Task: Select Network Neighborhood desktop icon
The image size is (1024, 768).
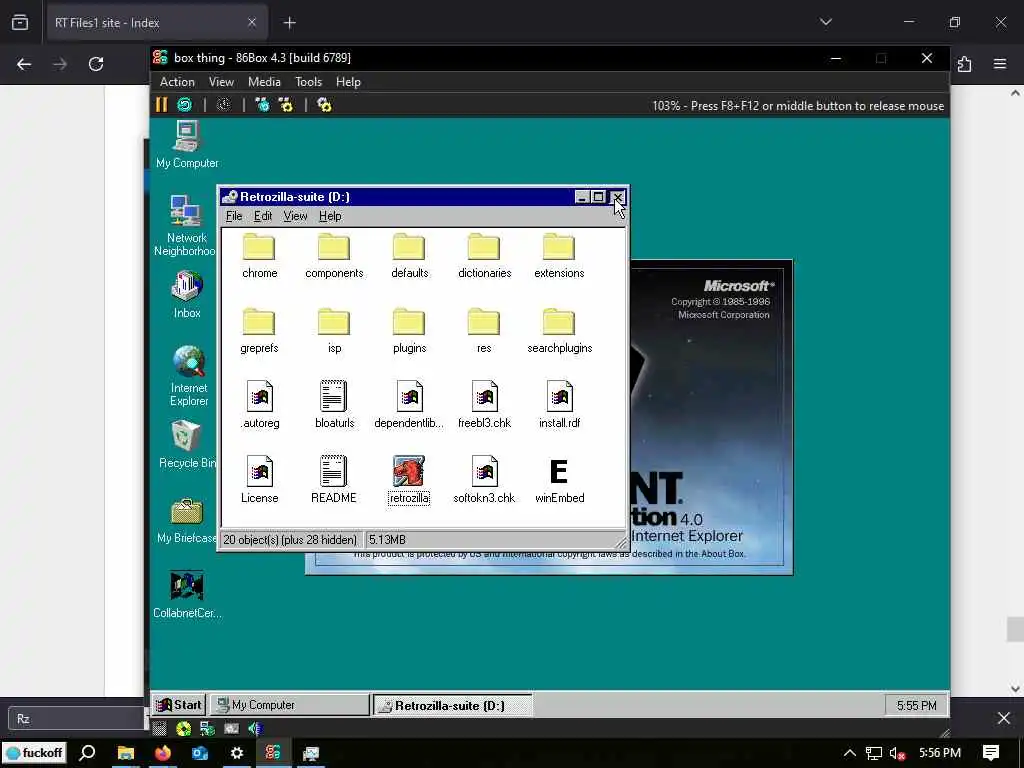Action: tap(185, 225)
